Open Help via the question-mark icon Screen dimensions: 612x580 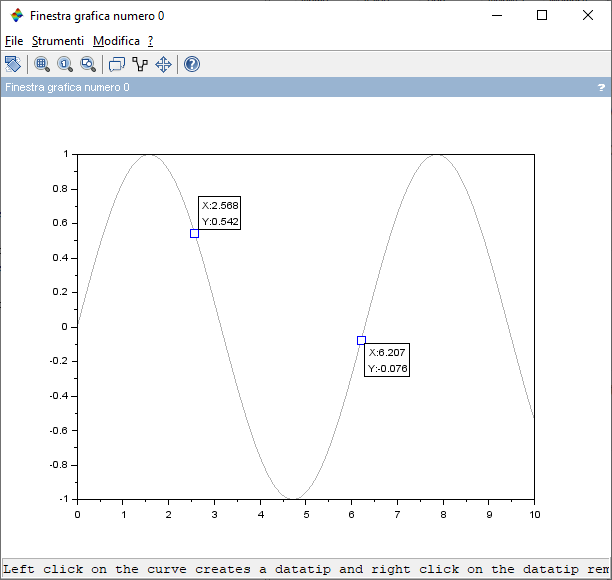click(192, 64)
